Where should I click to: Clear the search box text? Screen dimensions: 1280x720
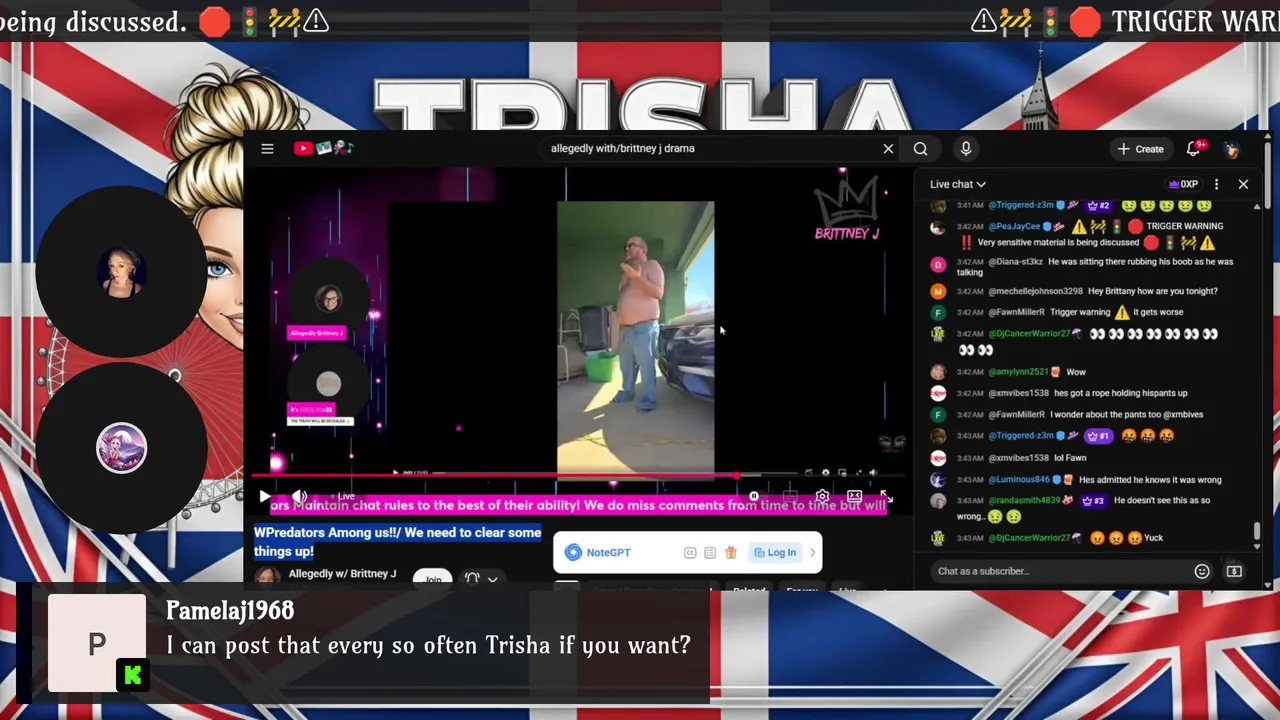pos(888,149)
